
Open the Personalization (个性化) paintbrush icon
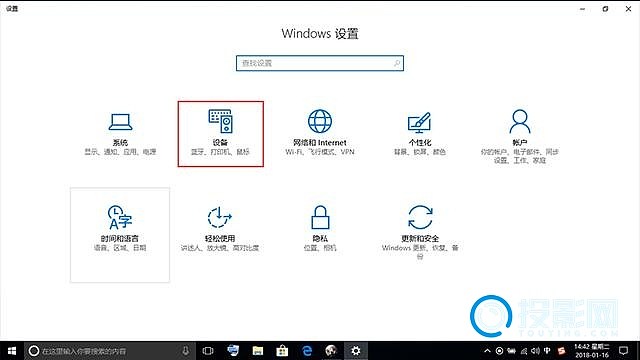tap(420, 122)
